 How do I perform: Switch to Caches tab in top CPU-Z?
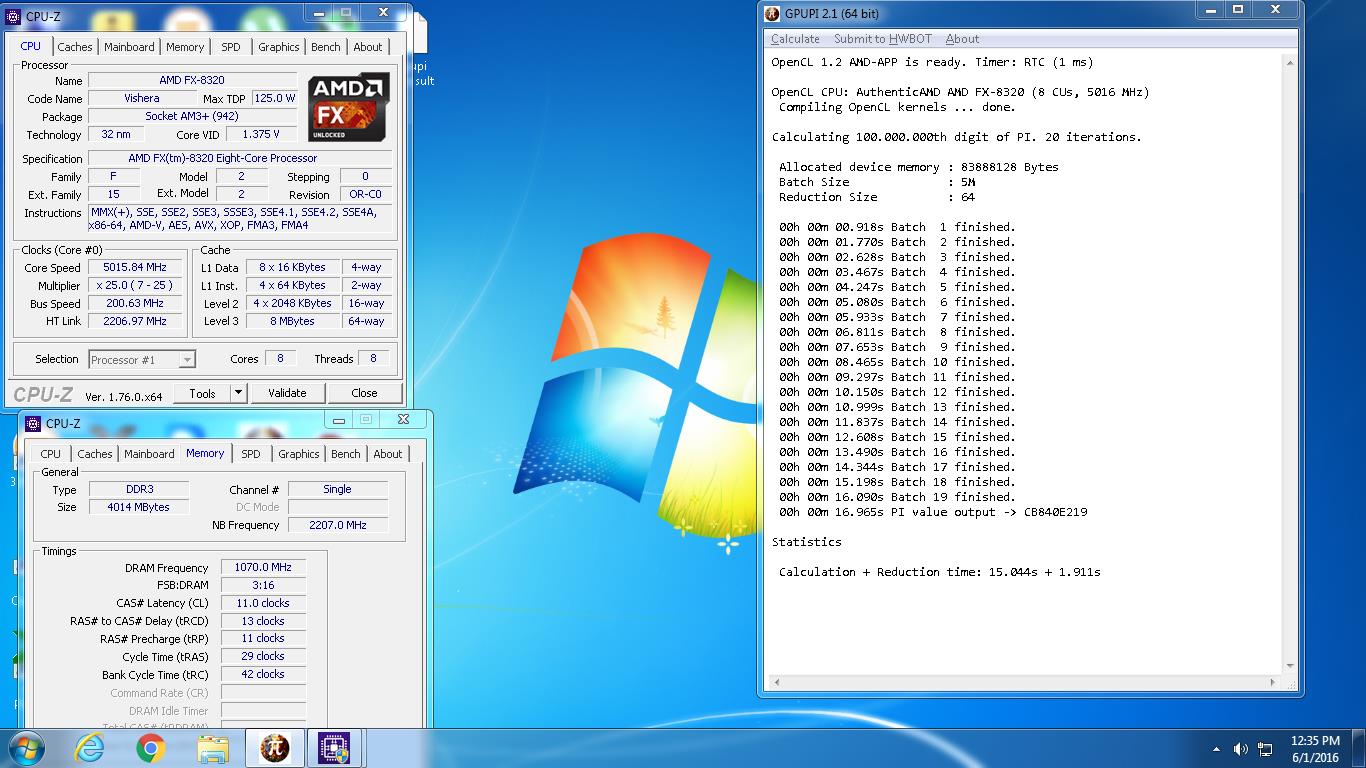(75, 47)
